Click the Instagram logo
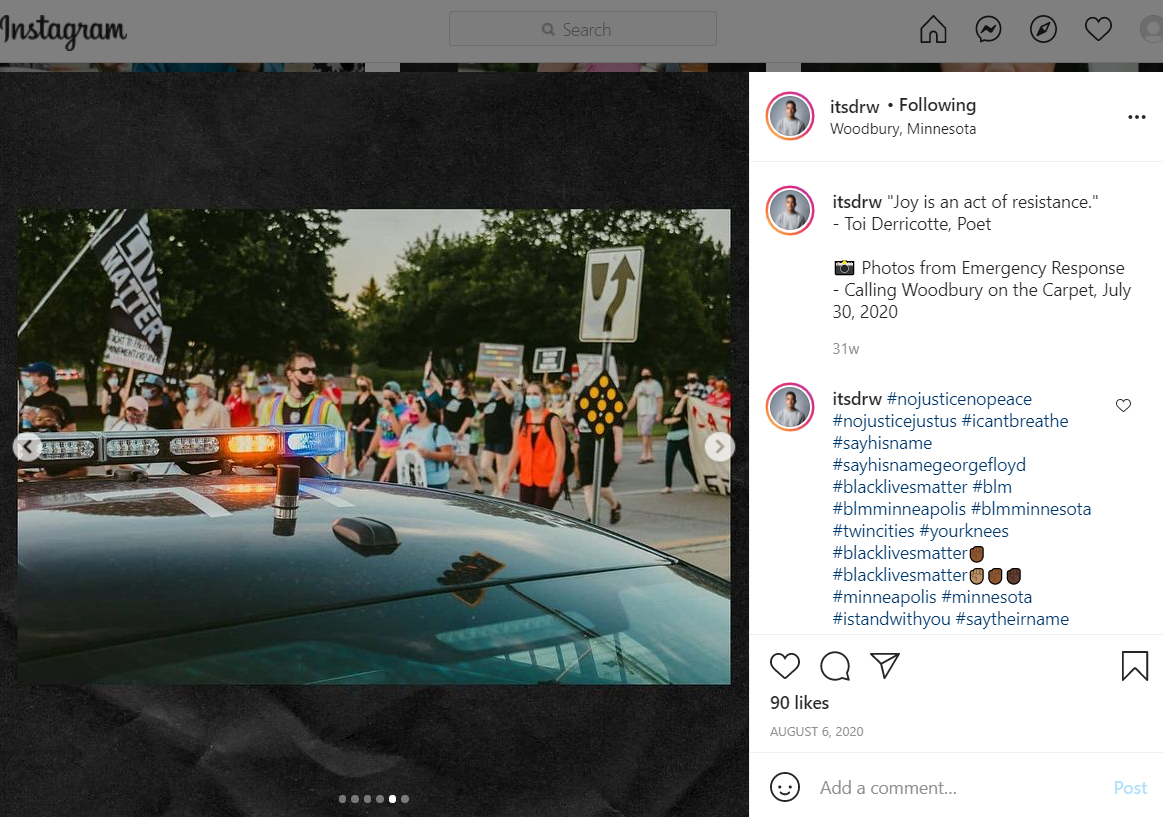Viewport: 1163px width, 817px height. pos(64,31)
